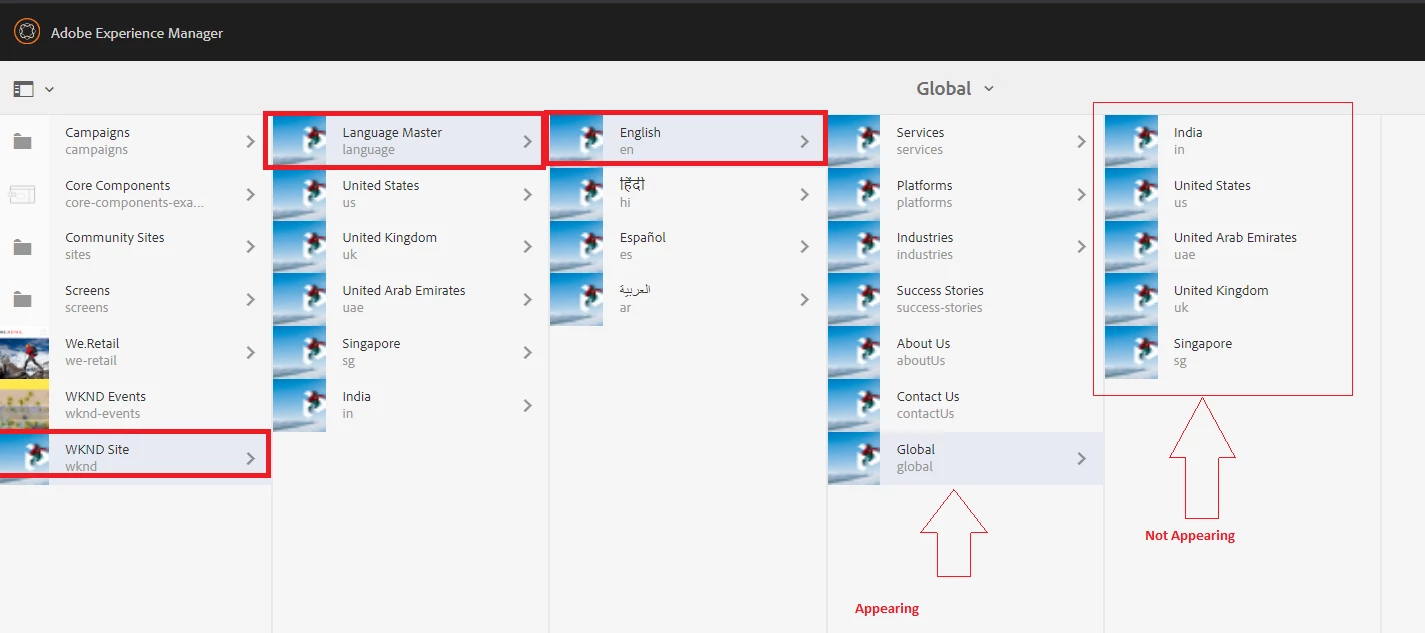Screen dimensions: 1425x633
Task: Click the Adobe Experience Manager title text
Action: (x=137, y=33)
